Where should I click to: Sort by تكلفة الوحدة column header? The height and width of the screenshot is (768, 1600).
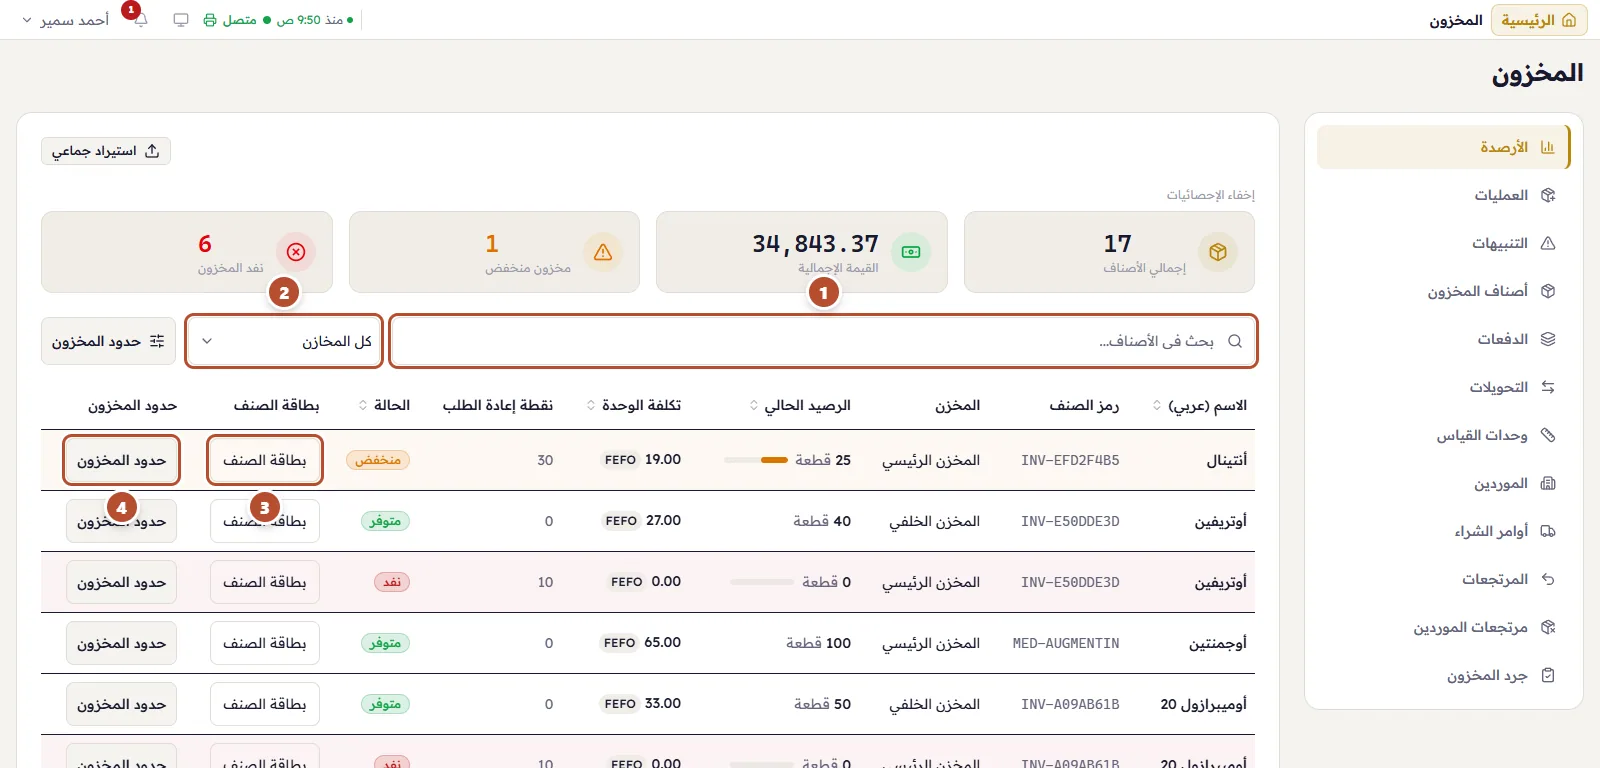tap(634, 405)
